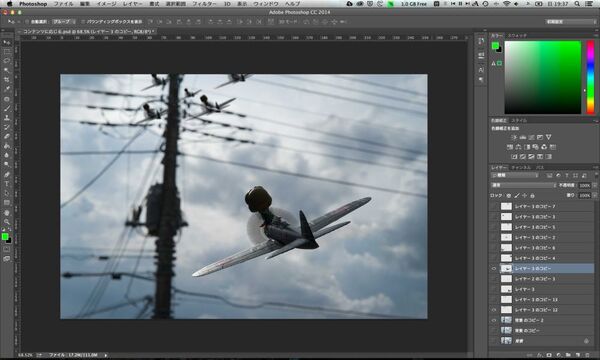
Task: Switch to the チャンネル tab
Action: (x=521, y=168)
